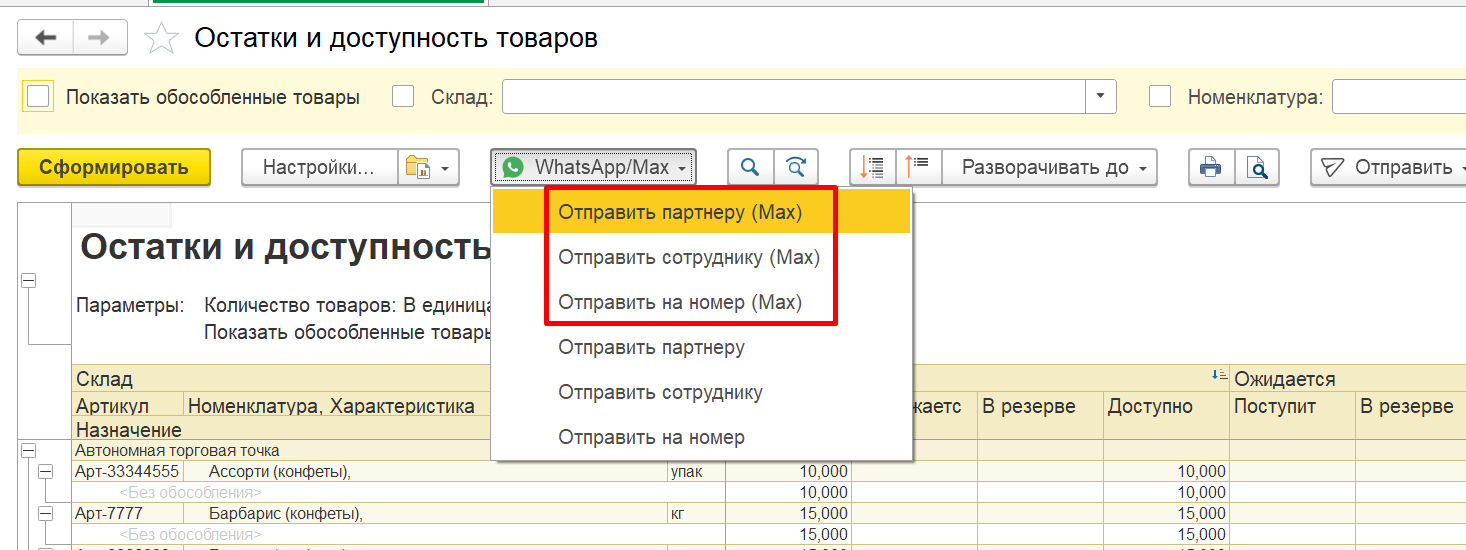Click the magnifier search icon
The height and width of the screenshot is (550, 1466).
click(x=750, y=167)
